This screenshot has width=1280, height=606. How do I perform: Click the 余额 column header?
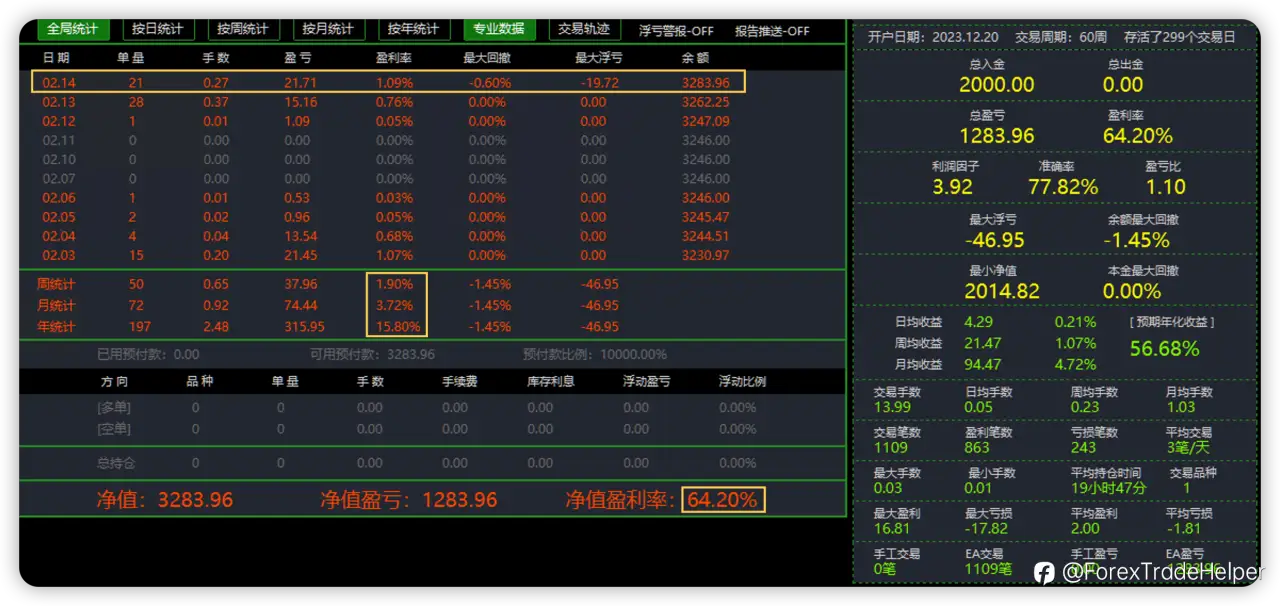point(696,59)
